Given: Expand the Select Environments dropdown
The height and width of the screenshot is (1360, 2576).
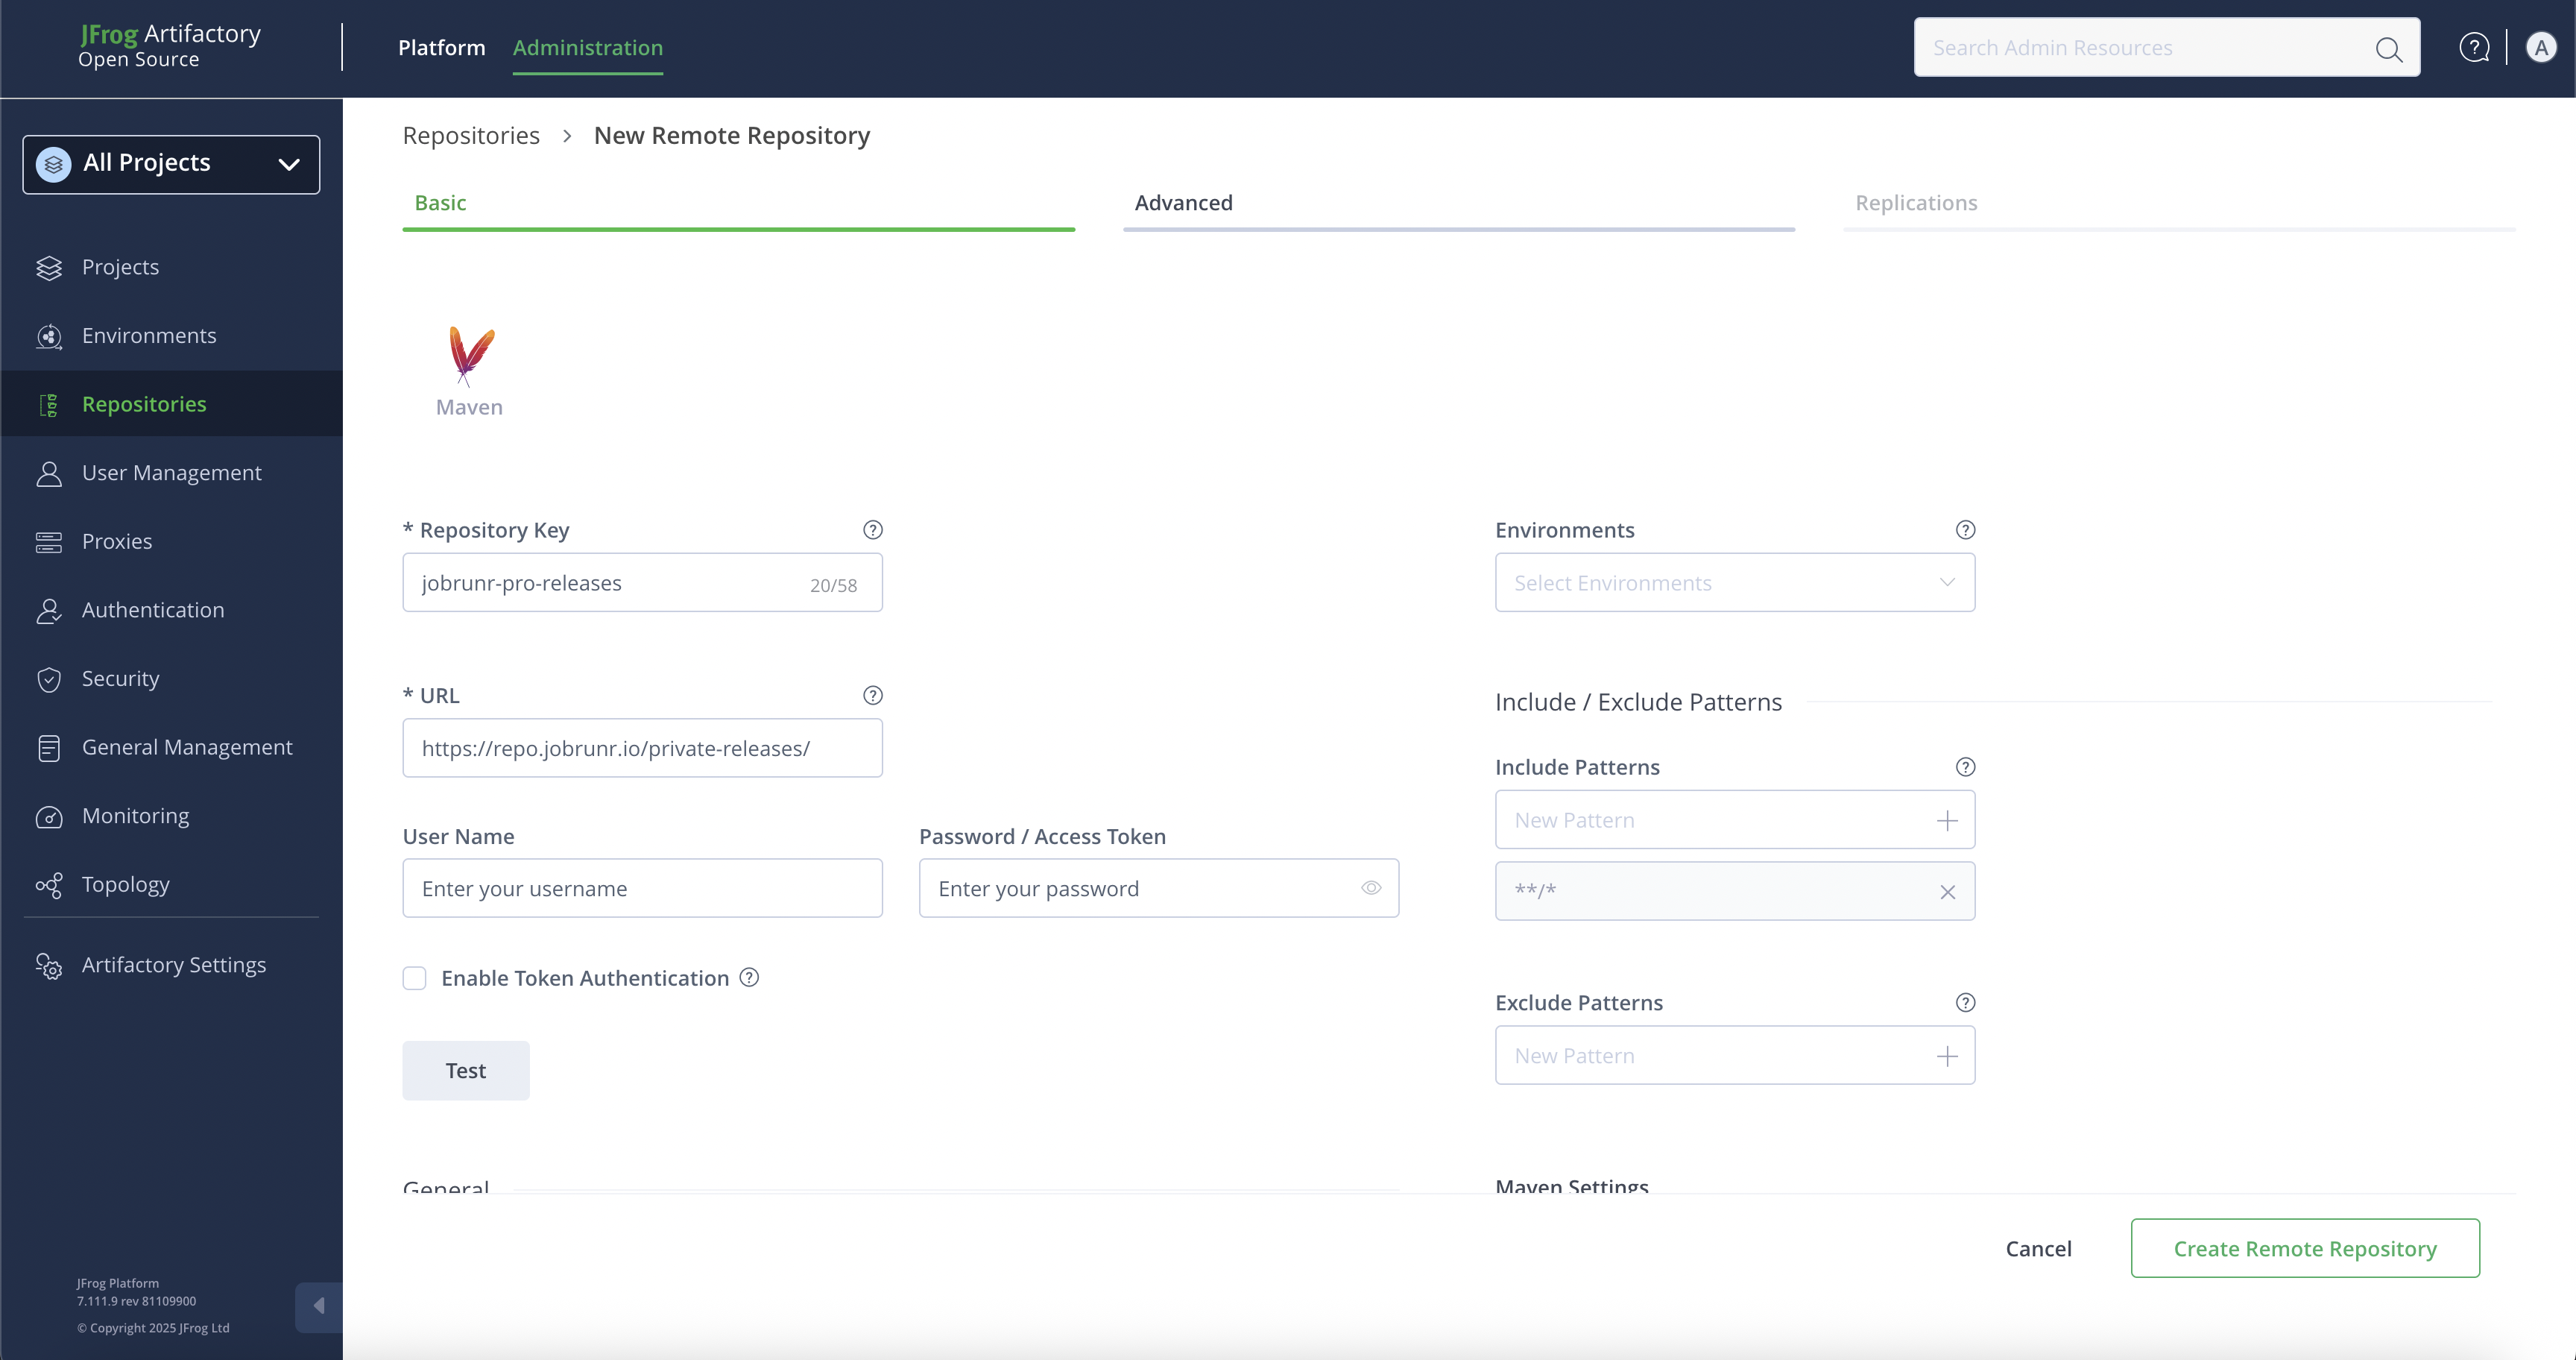Looking at the screenshot, I should [x=1734, y=583].
